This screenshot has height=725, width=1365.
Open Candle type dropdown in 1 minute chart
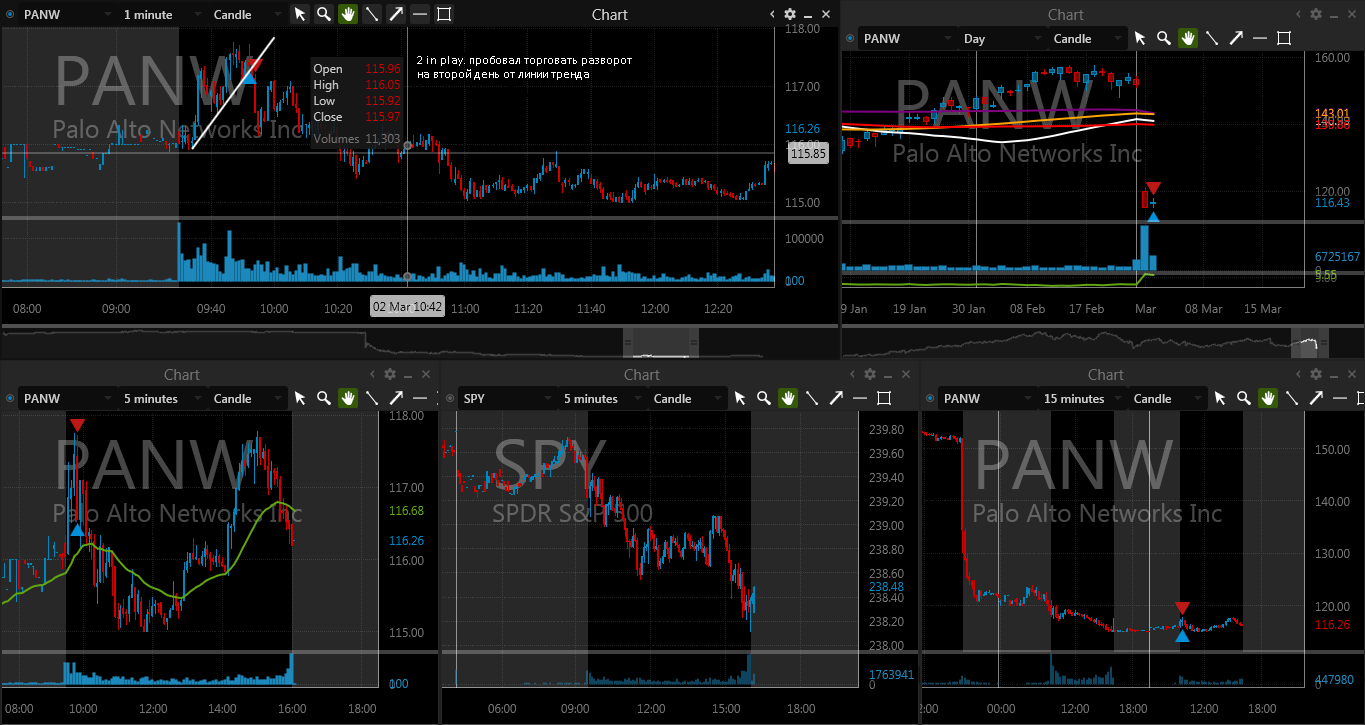pyautogui.click(x=247, y=15)
